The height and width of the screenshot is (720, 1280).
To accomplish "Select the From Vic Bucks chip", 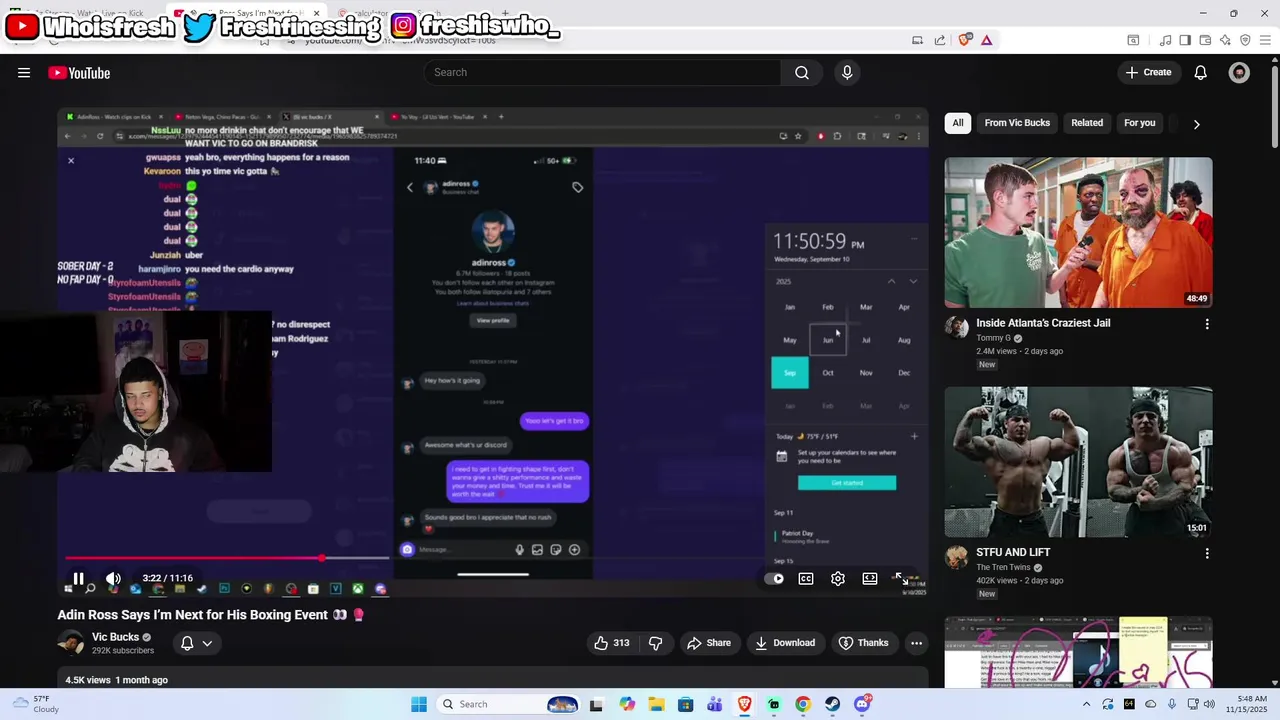I will click(x=1017, y=123).
